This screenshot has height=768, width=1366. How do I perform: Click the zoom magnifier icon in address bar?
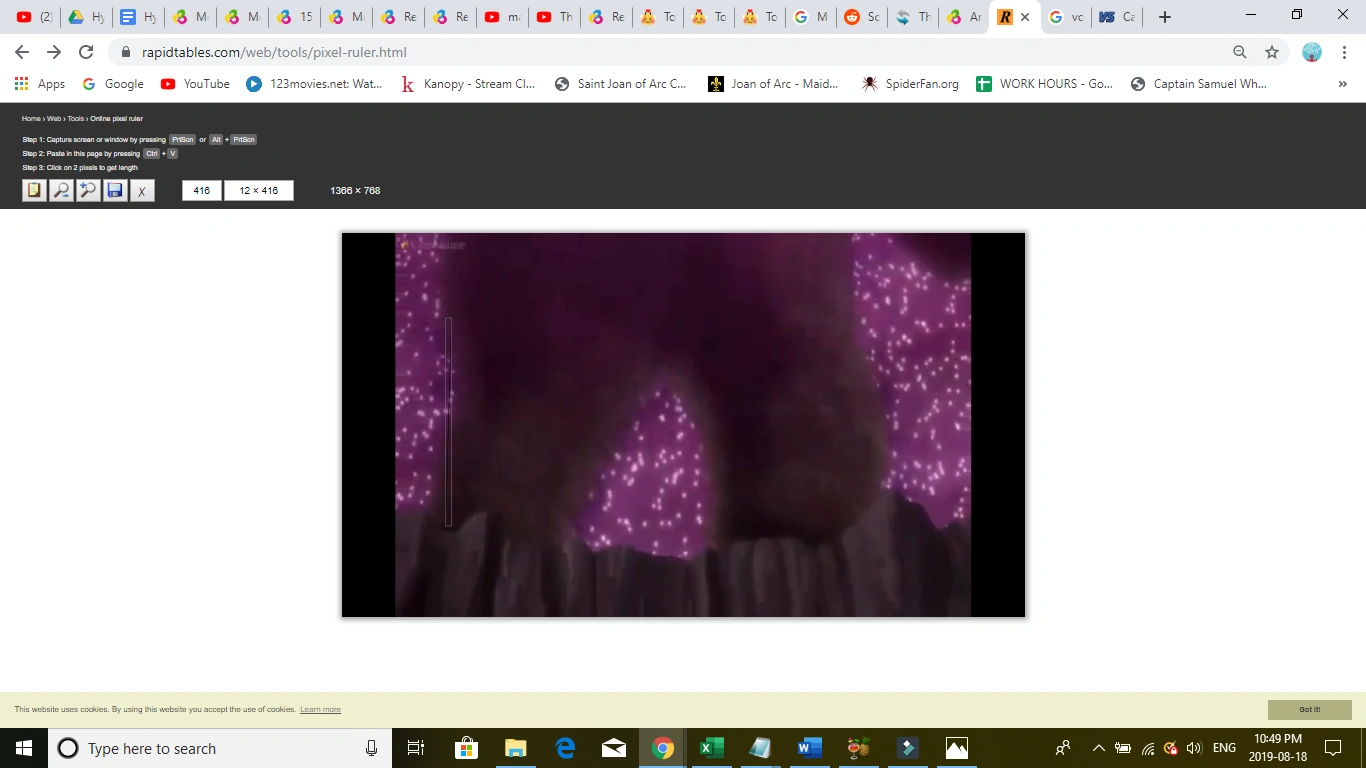[x=1240, y=52]
